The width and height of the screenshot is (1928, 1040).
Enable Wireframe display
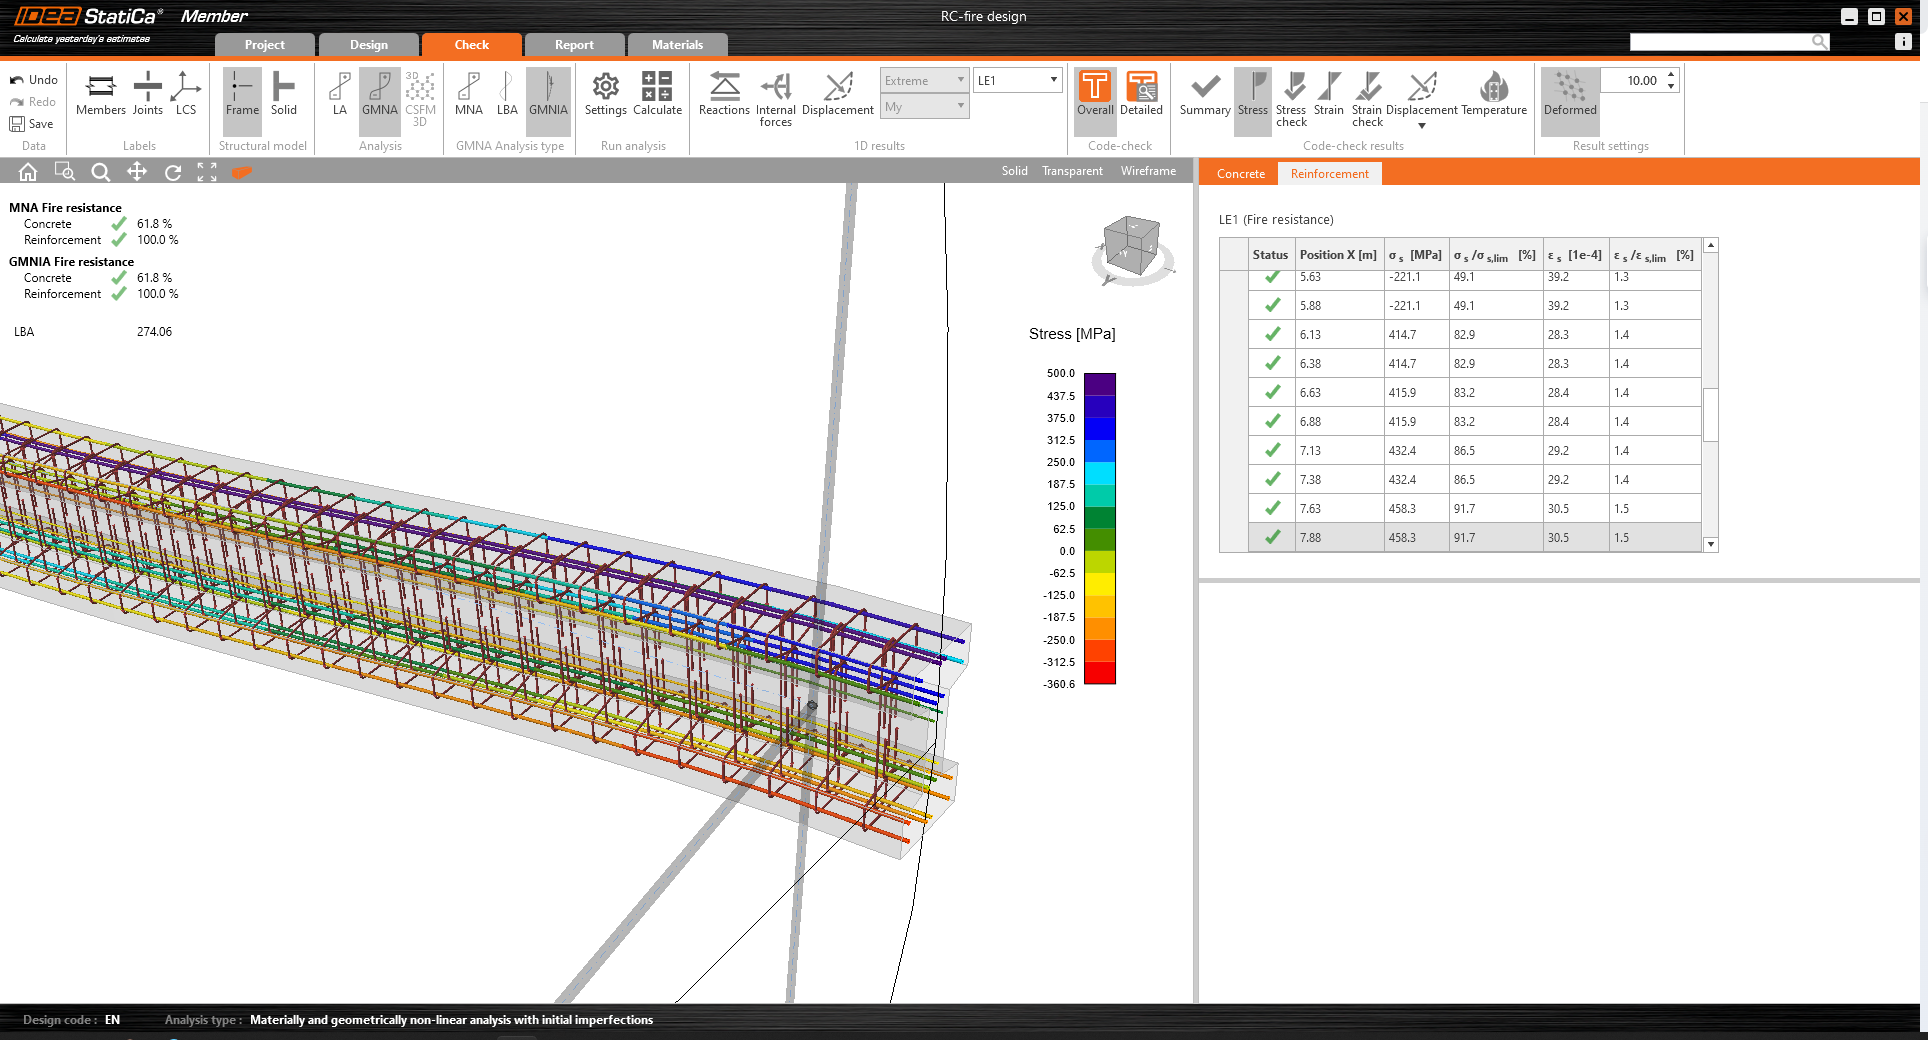point(1147,170)
